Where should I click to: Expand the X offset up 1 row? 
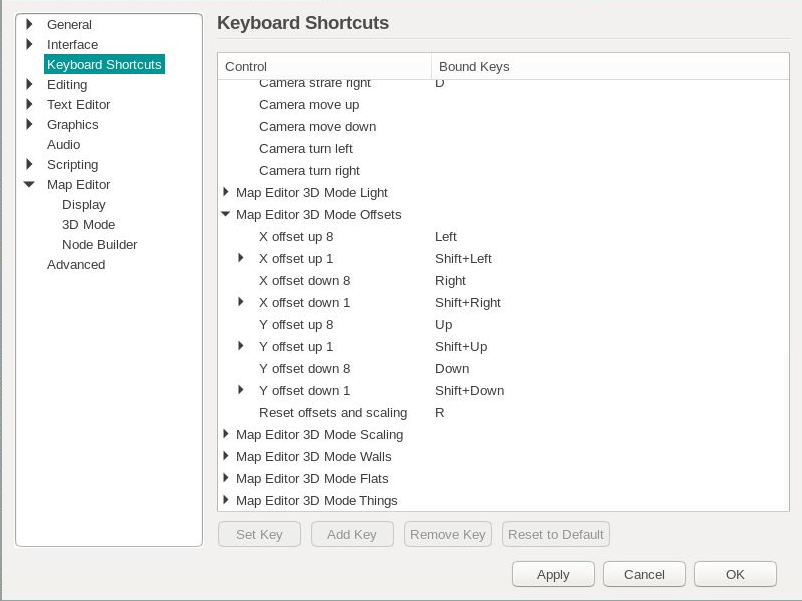[x=241, y=258]
